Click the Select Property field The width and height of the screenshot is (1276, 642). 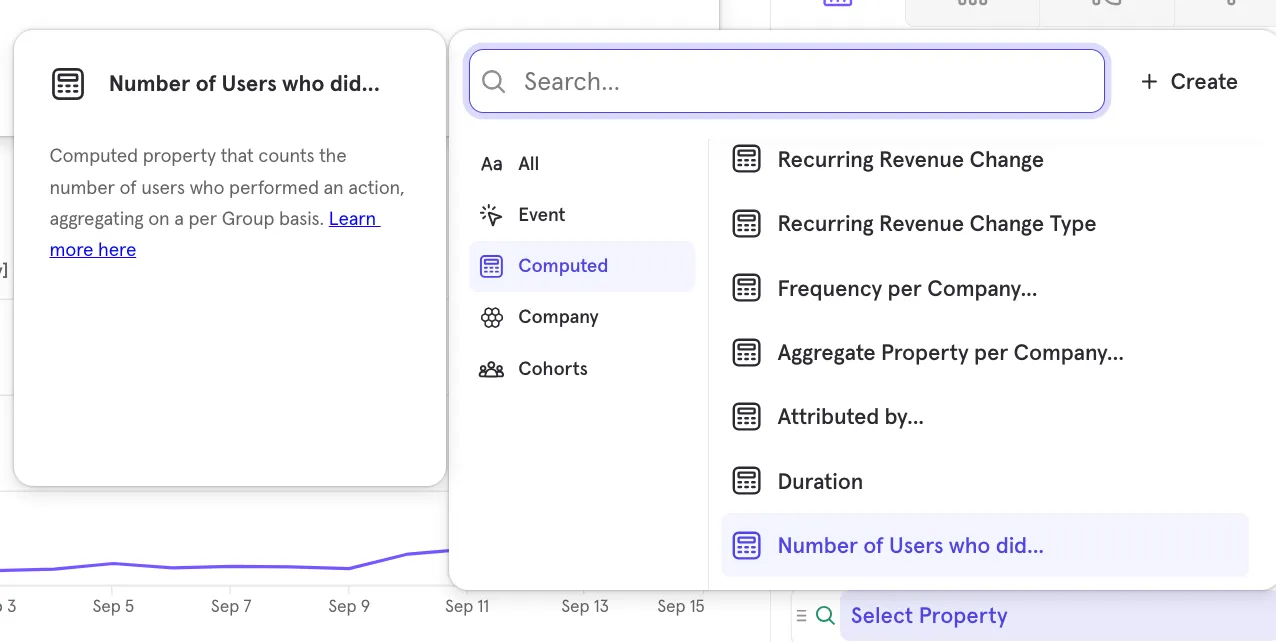(929, 616)
